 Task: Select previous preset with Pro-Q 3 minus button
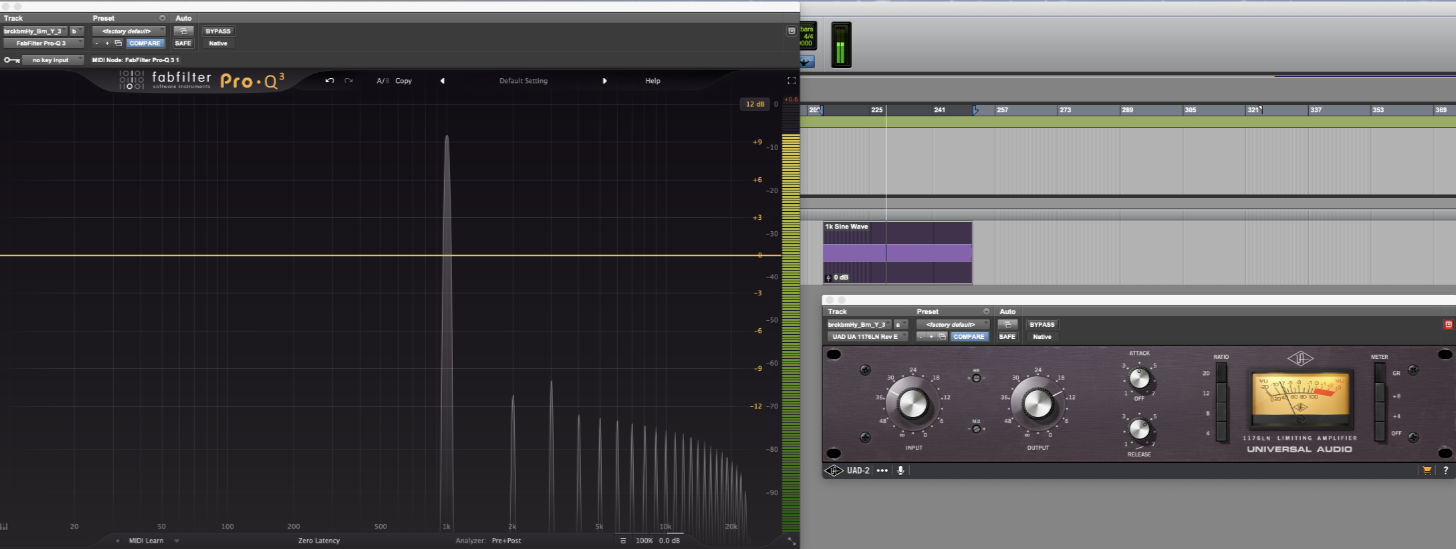[97, 43]
